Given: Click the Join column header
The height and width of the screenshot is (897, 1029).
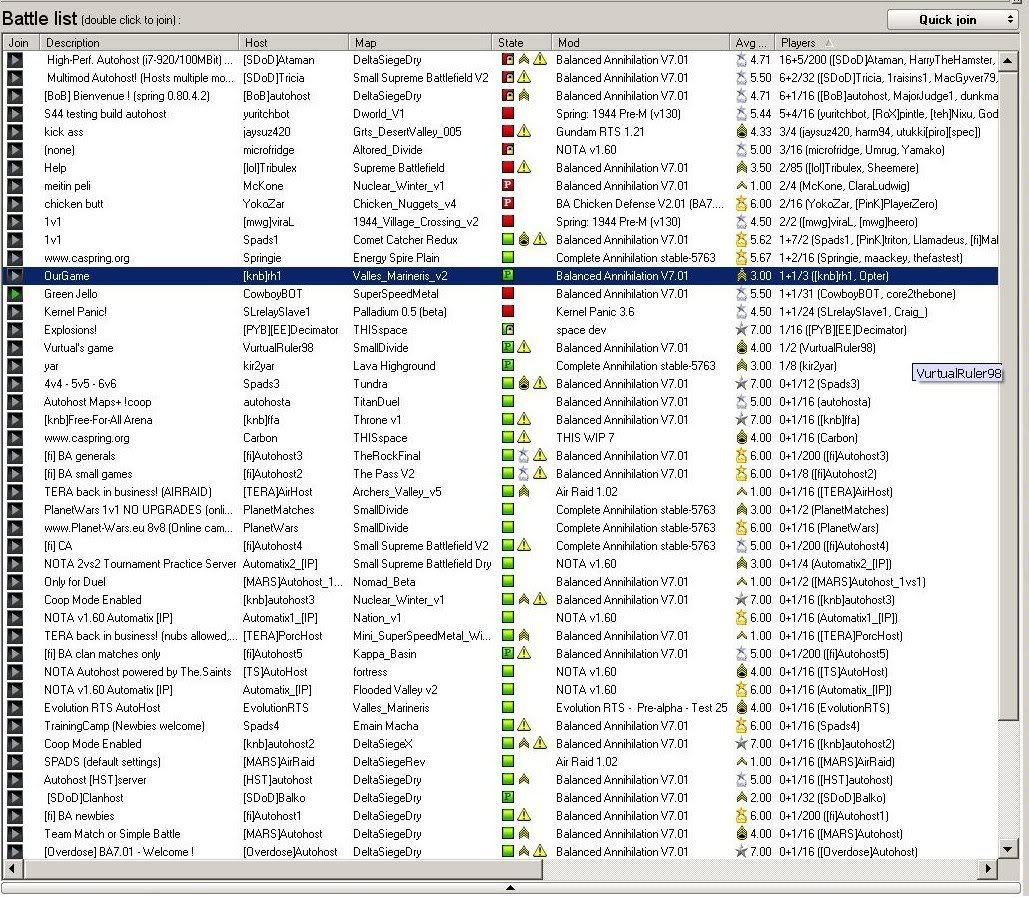Looking at the screenshot, I should (20, 43).
